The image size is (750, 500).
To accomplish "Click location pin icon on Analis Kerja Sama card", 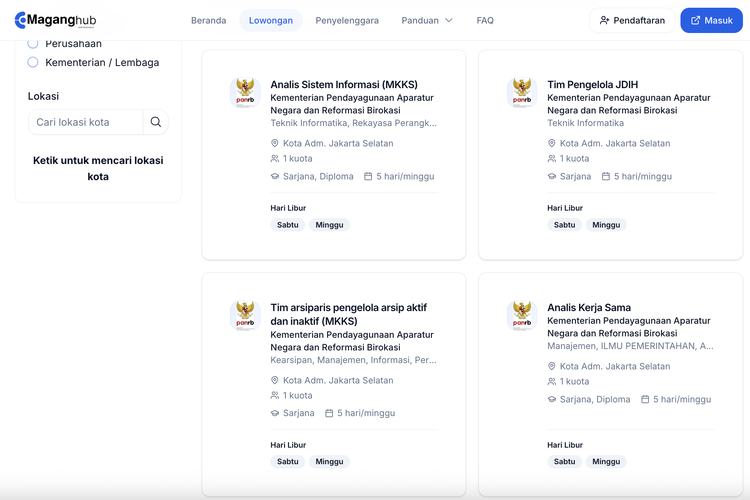I will (x=551, y=366).
